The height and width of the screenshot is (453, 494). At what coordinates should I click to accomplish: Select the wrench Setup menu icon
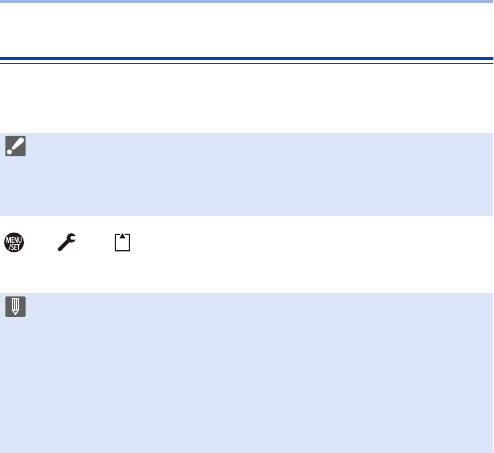(67, 242)
